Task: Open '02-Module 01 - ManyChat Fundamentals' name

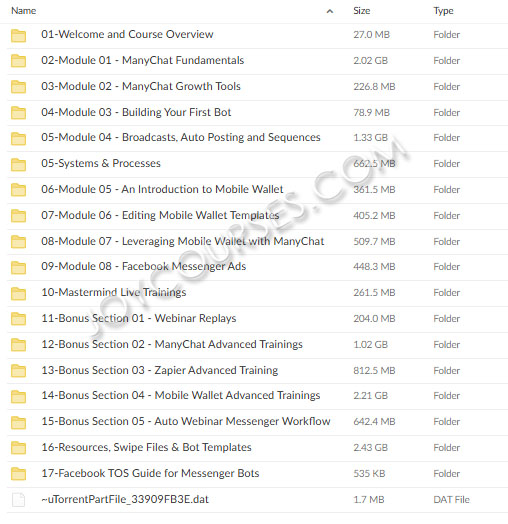Action: [x=143, y=60]
